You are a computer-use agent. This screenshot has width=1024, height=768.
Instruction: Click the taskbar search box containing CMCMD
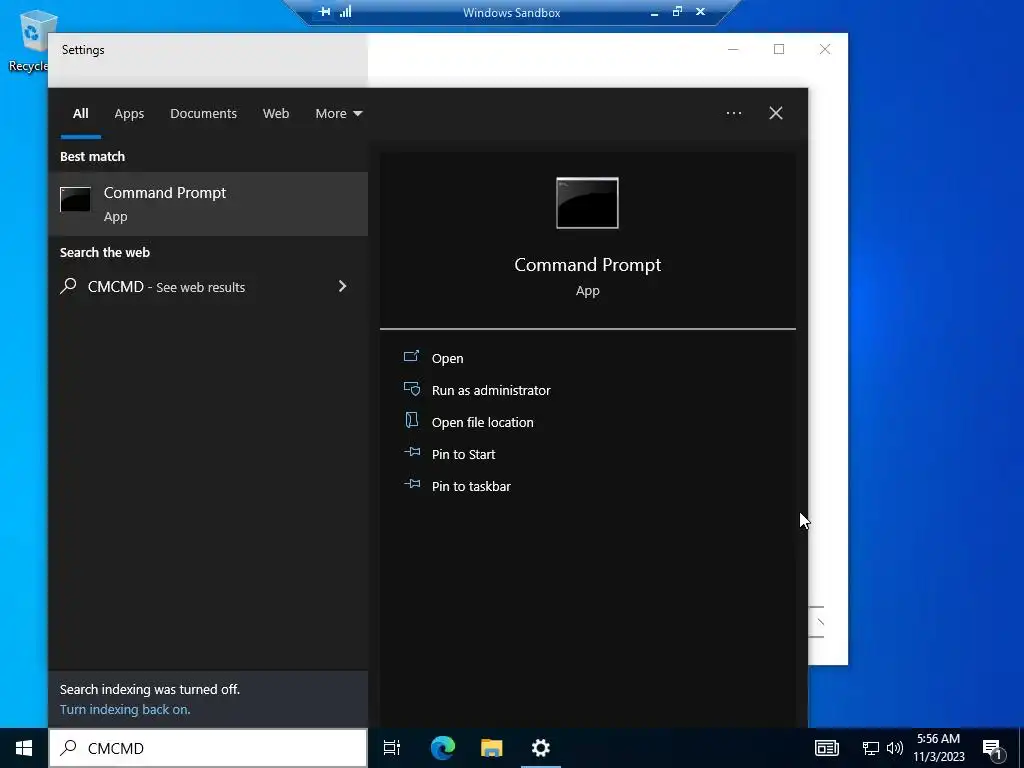[x=208, y=748]
